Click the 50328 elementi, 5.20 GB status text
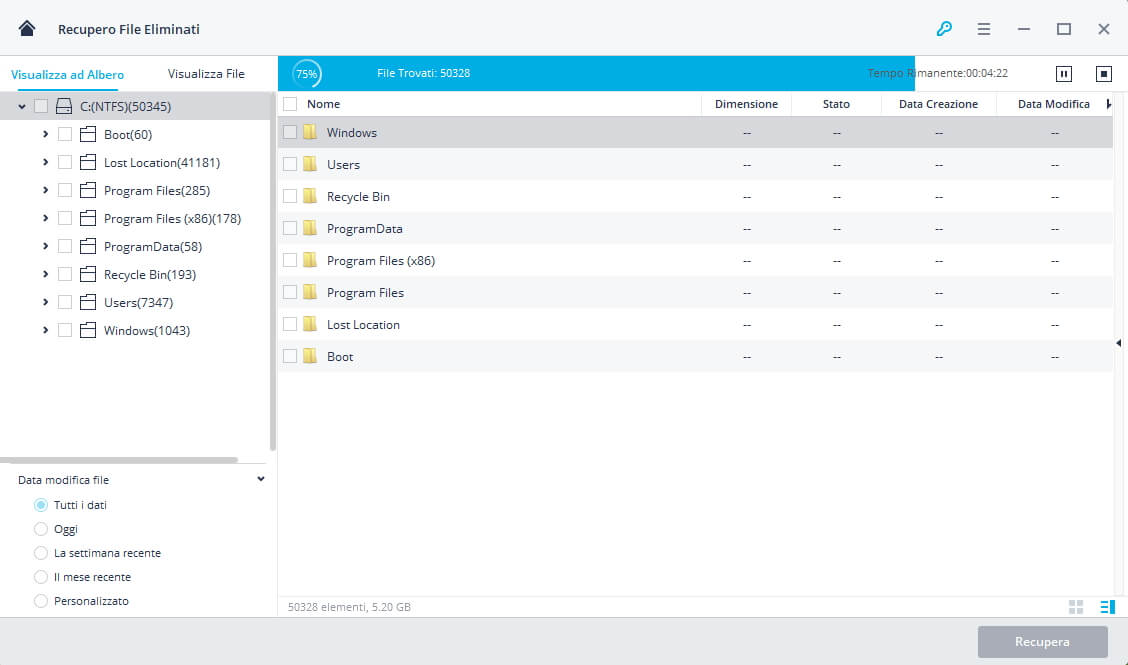 pos(349,607)
